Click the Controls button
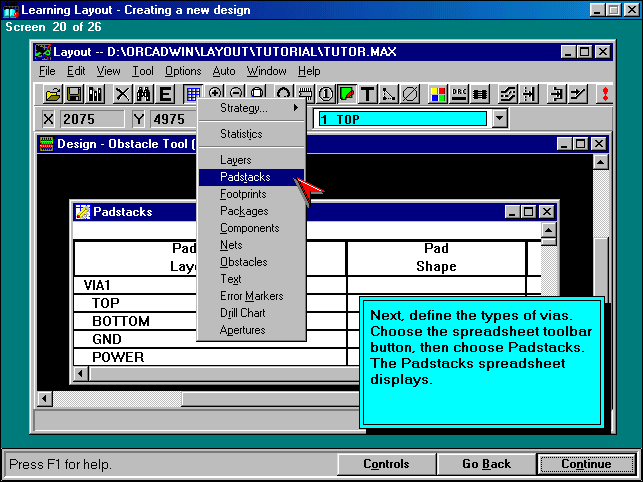Image resolution: width=643 pixels, height=482 pixels. click(386, 464)
